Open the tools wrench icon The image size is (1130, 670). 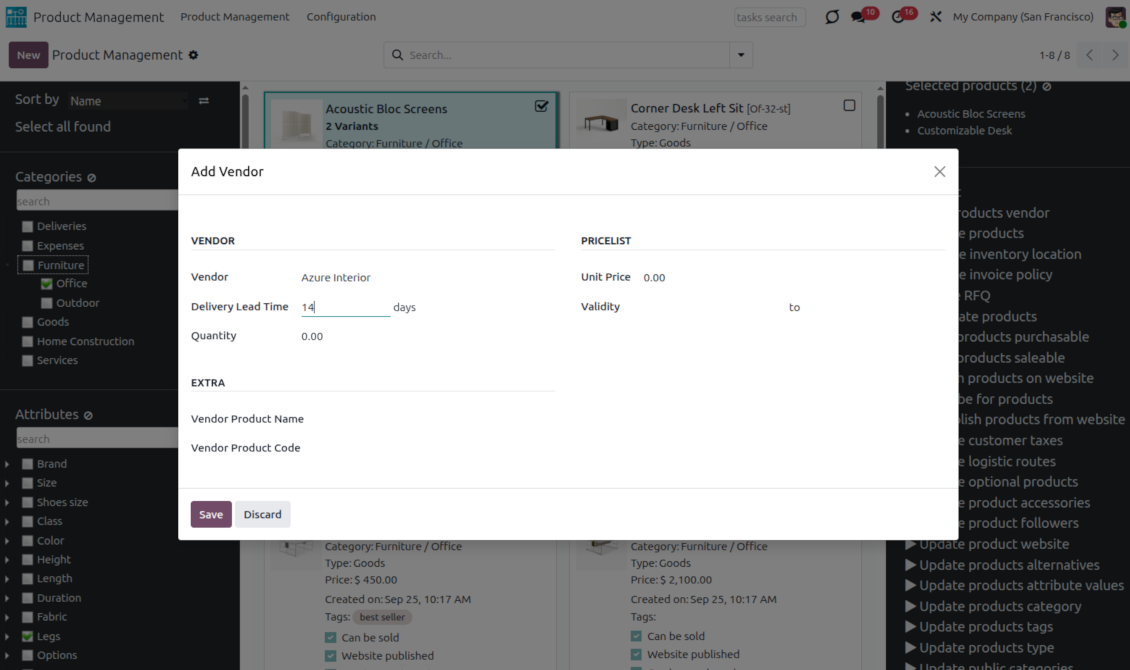click(x=936, y=17)
